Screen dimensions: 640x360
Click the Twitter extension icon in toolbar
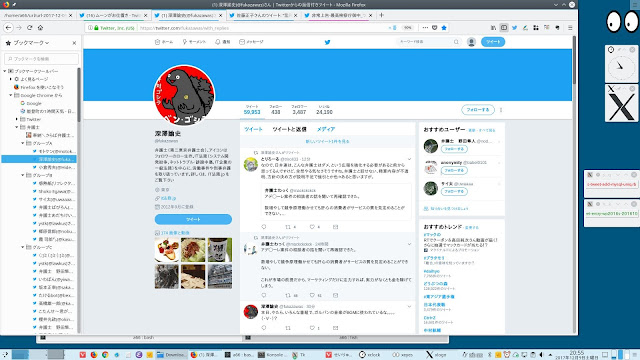(x=515, y=28)
